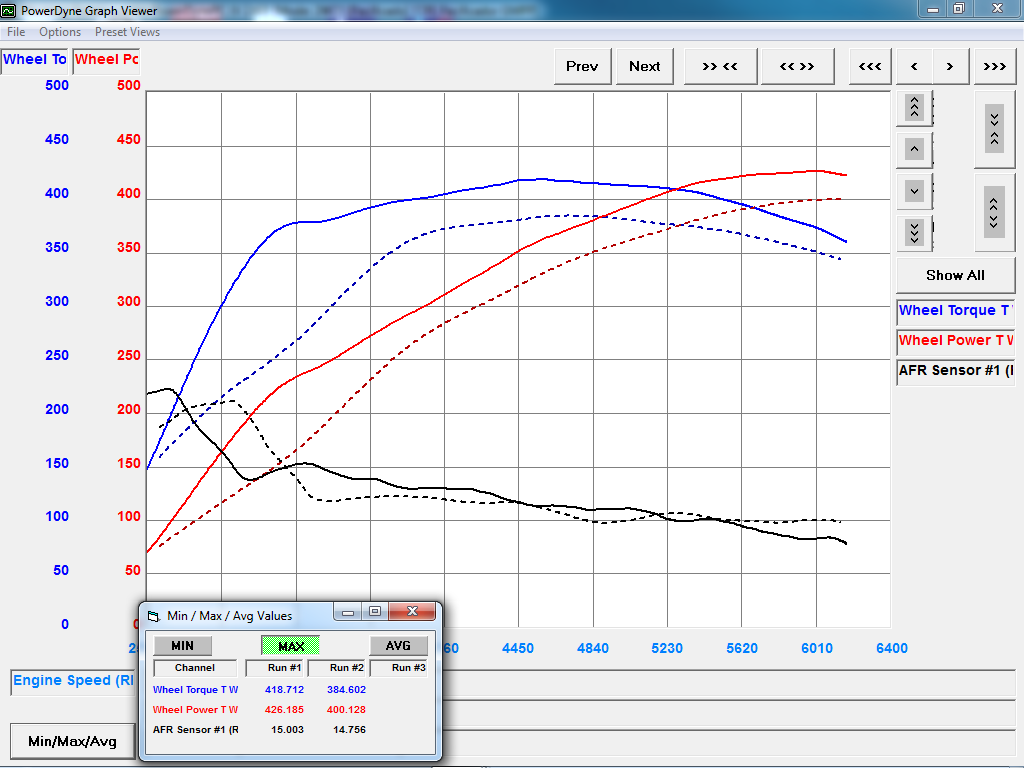Click the single down-chevron scroll button

(914, 190)
